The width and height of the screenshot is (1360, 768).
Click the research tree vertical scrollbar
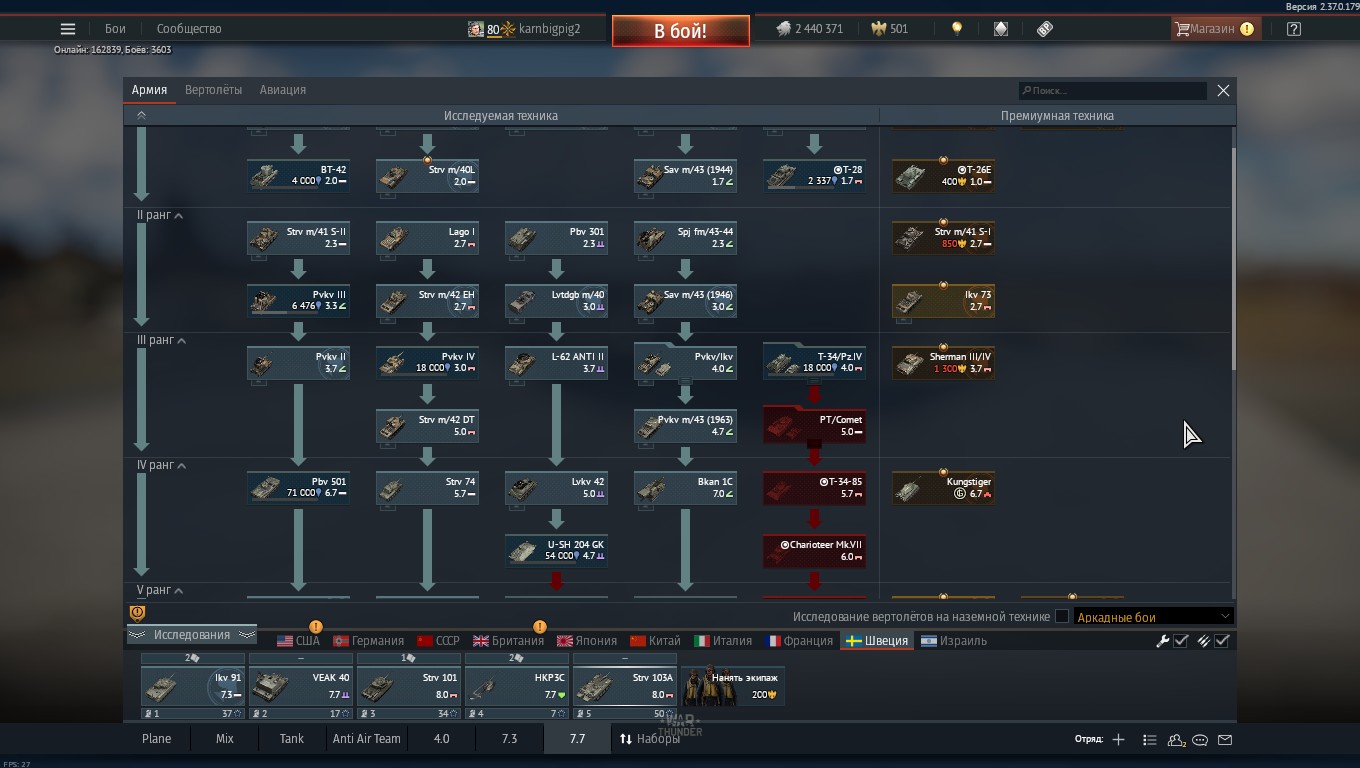[x=1233, y=258]
